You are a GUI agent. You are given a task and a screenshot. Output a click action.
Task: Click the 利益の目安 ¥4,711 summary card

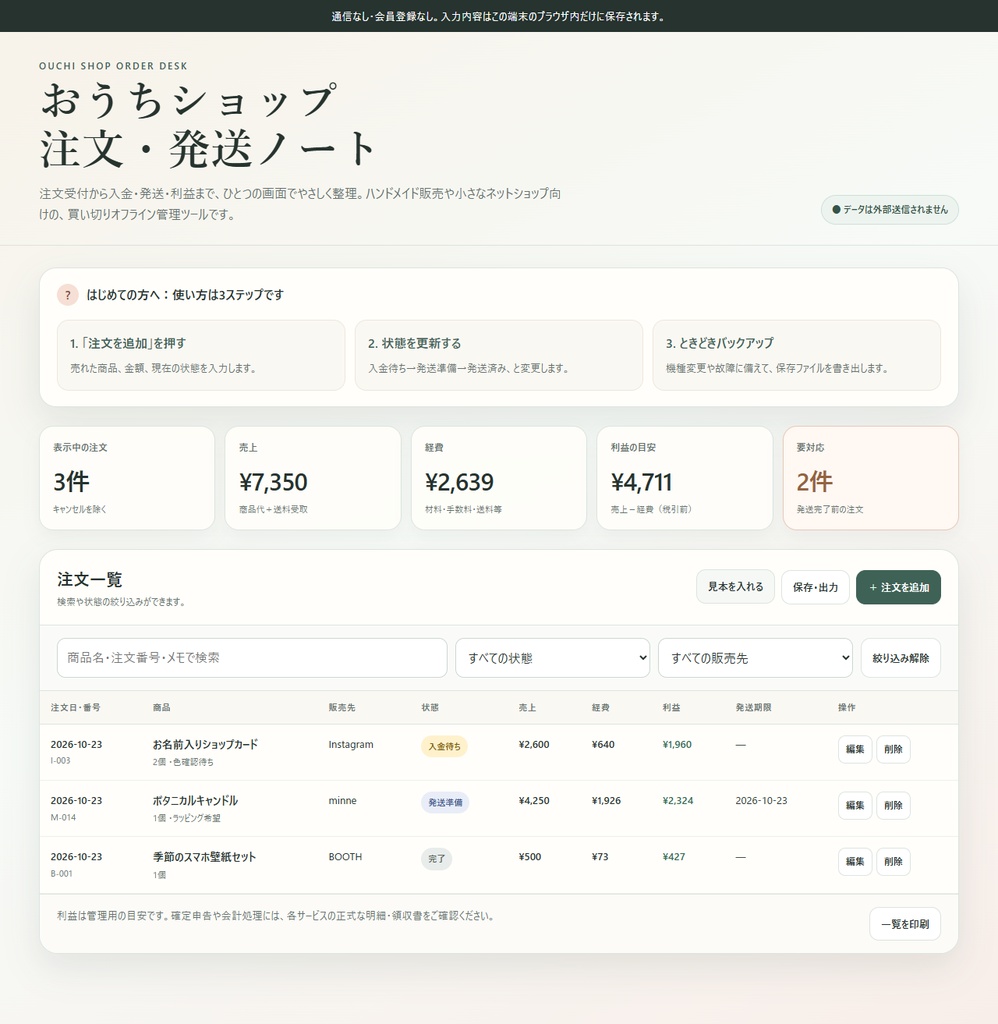click(x=684, y=478)
